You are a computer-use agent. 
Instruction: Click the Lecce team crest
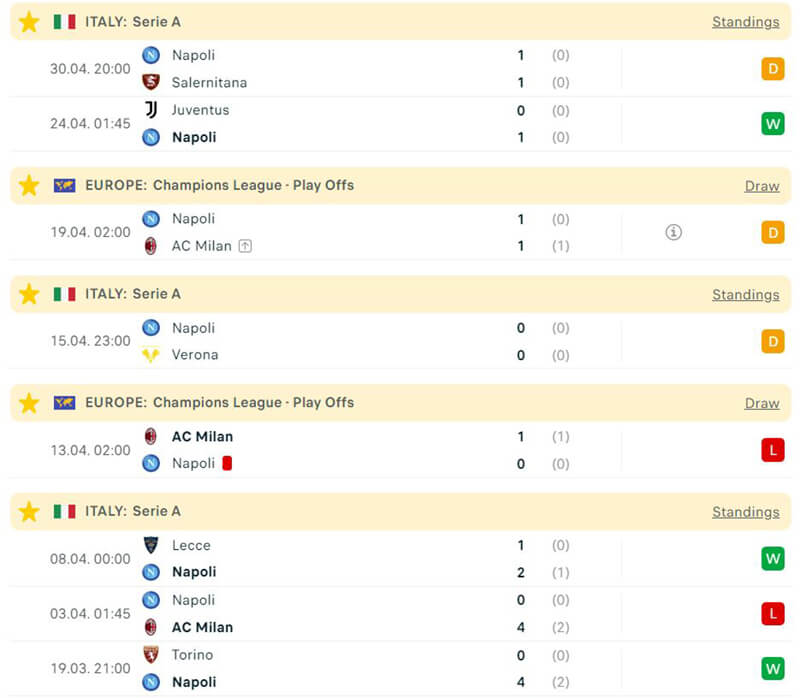[x=151, y=545]
